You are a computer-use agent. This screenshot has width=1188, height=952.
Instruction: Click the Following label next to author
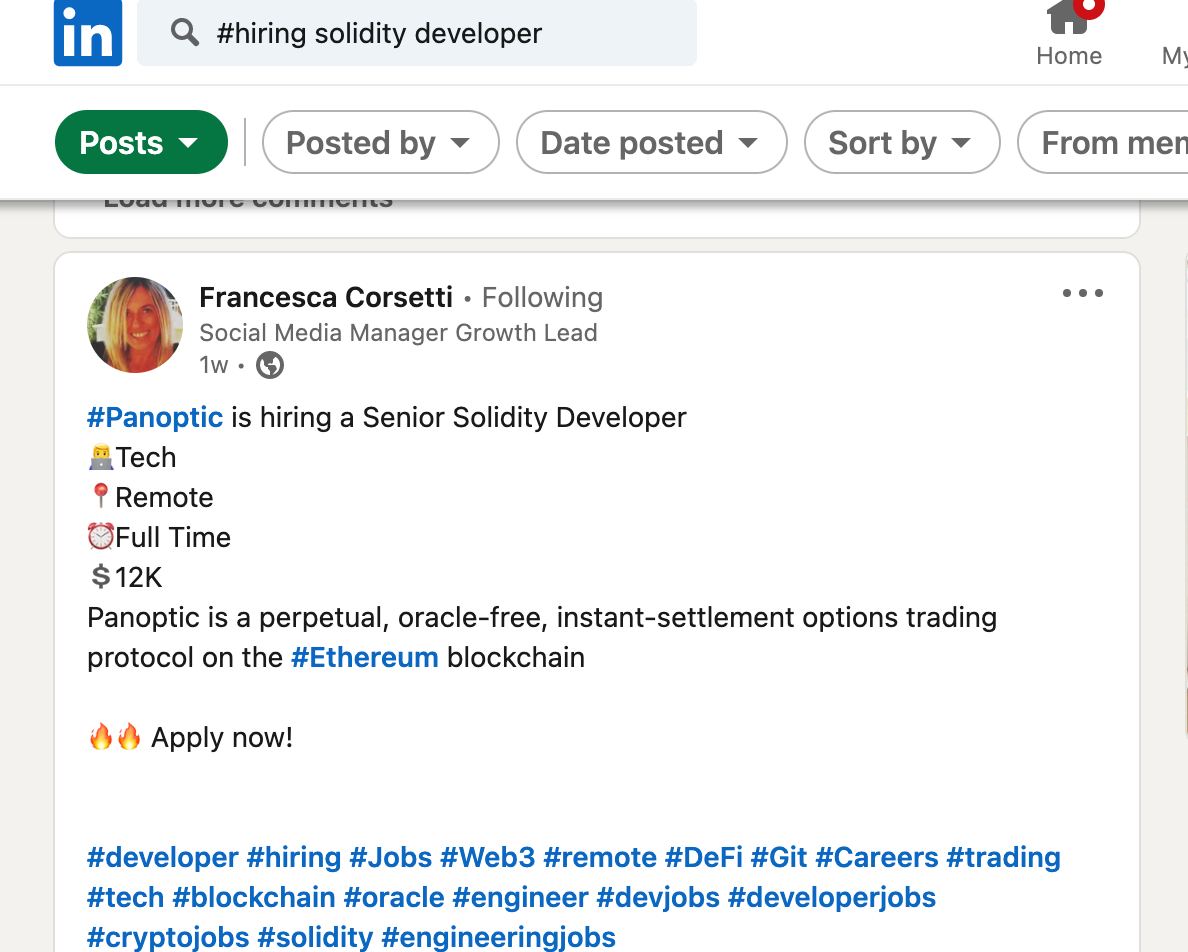542,298
